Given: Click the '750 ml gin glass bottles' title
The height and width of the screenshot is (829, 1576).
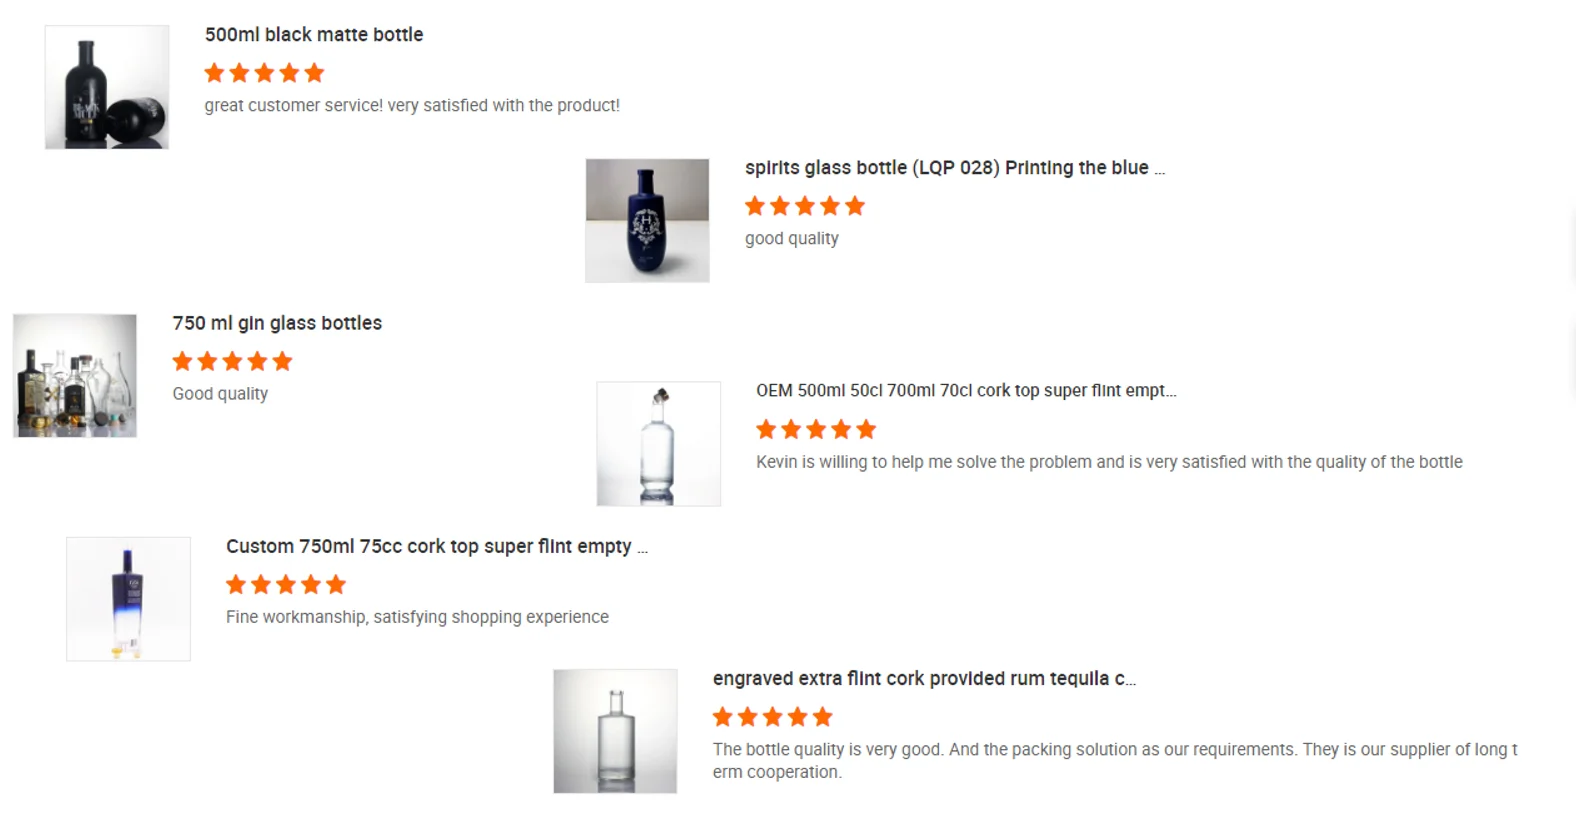Looking at the screenshot, I should tap(277, 323).
